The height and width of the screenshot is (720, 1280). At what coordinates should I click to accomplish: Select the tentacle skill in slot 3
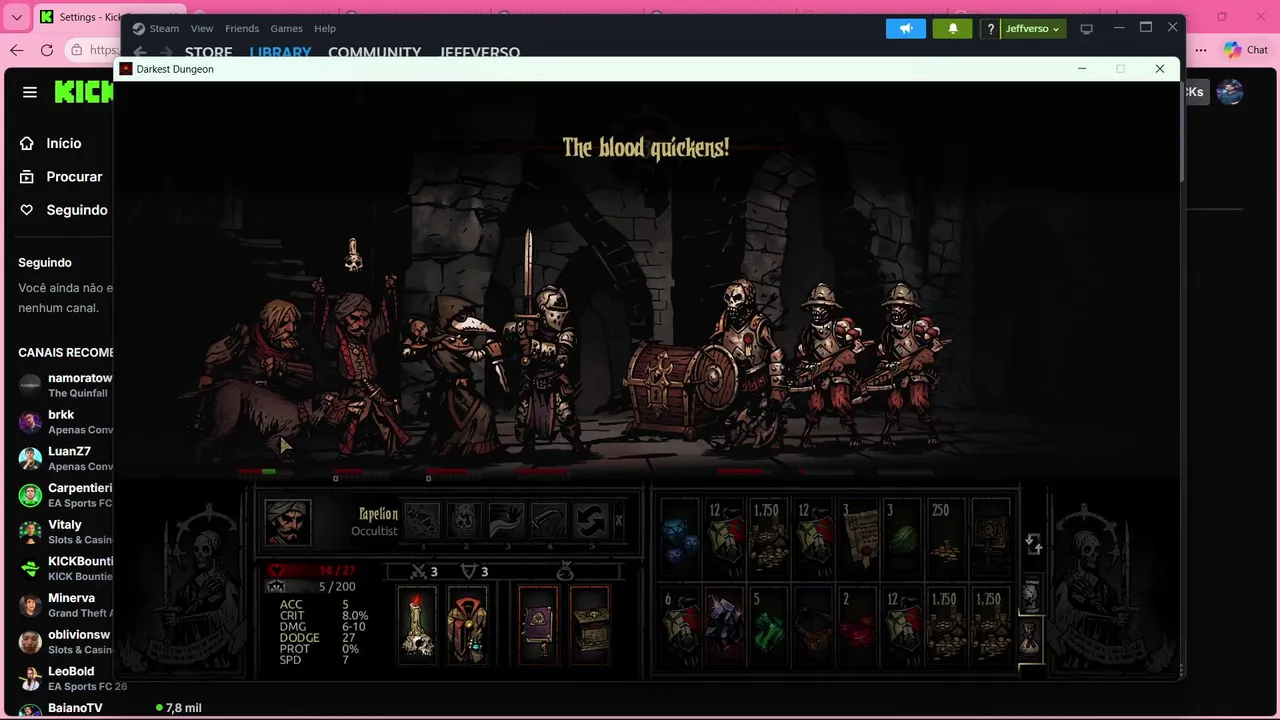(x=506, y=521)
